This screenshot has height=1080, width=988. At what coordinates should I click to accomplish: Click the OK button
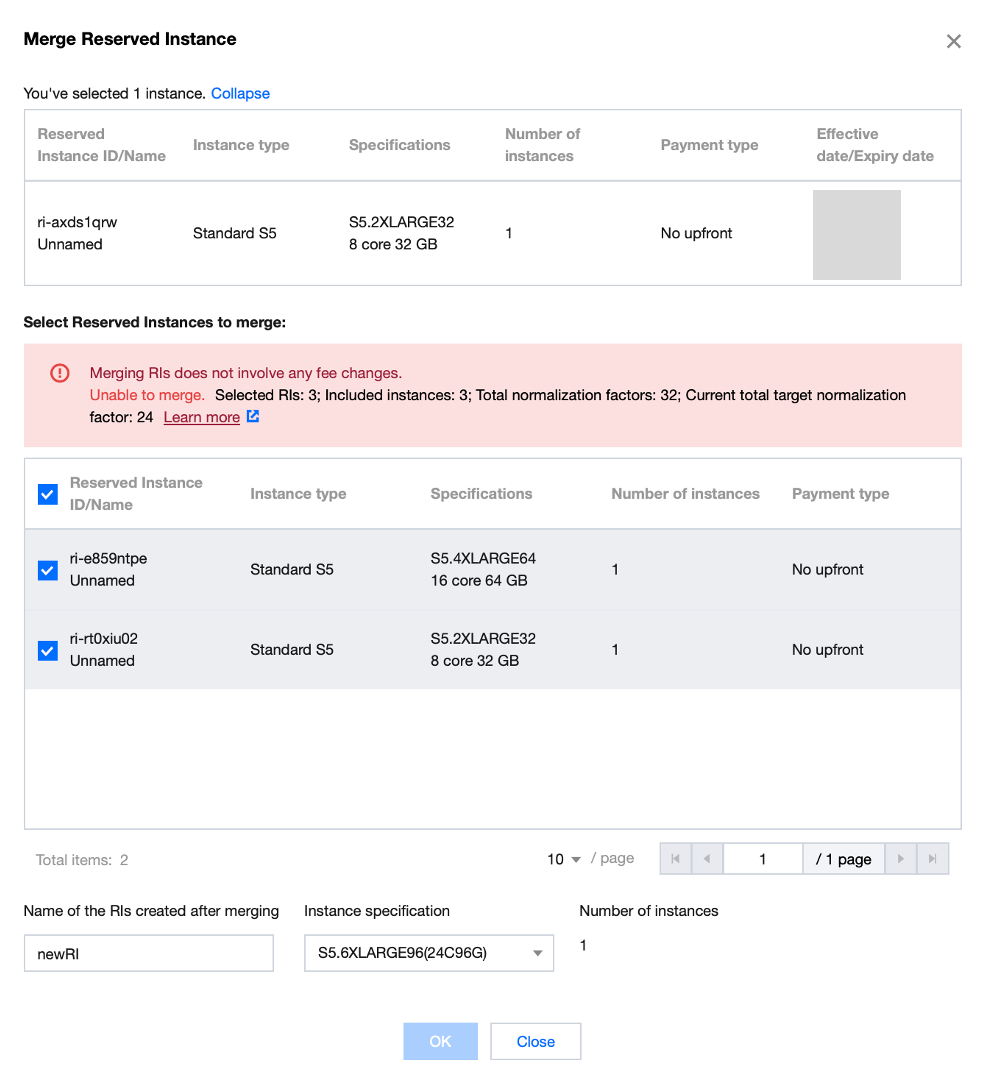[440, 1041]
